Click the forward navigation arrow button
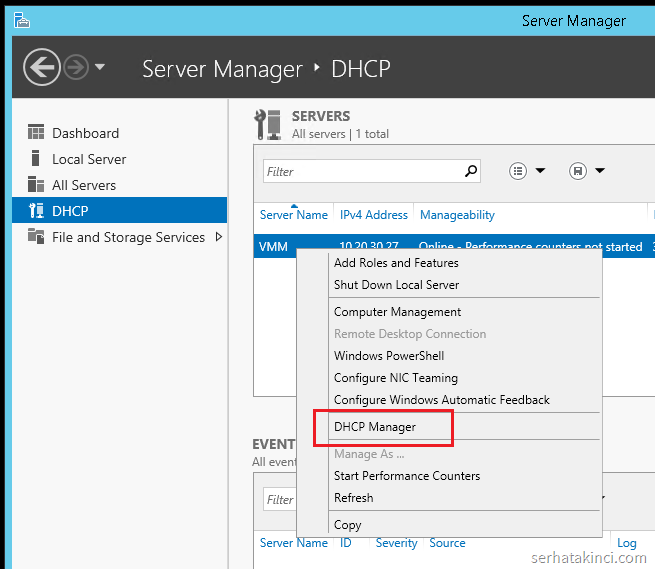The width and height of the screenshot is (655, 569). (x=76, y=67)
